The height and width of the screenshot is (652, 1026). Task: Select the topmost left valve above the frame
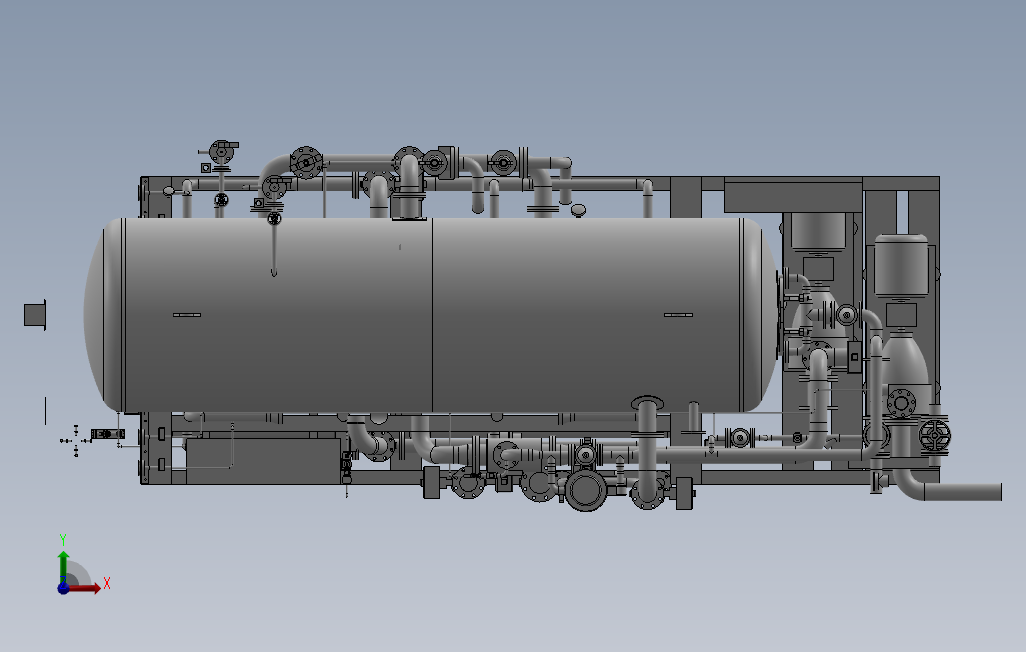[222, 152]
